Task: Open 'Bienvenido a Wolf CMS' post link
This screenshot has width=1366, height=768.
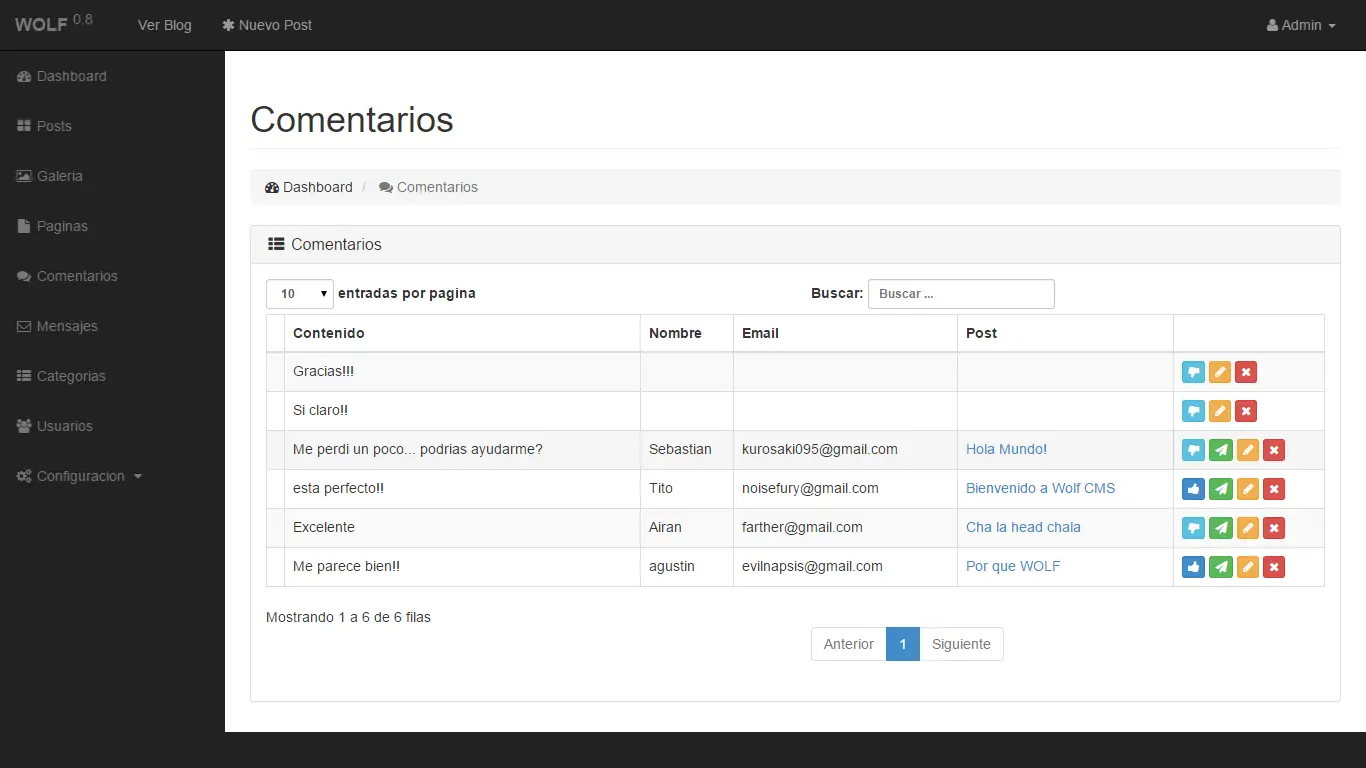Action: point(1040,489)
